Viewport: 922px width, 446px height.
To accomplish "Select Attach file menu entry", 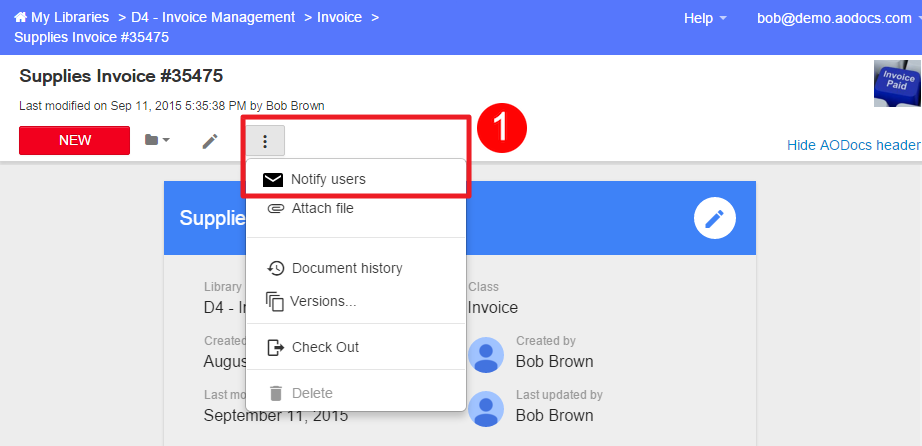I will (x=356, y=208).
